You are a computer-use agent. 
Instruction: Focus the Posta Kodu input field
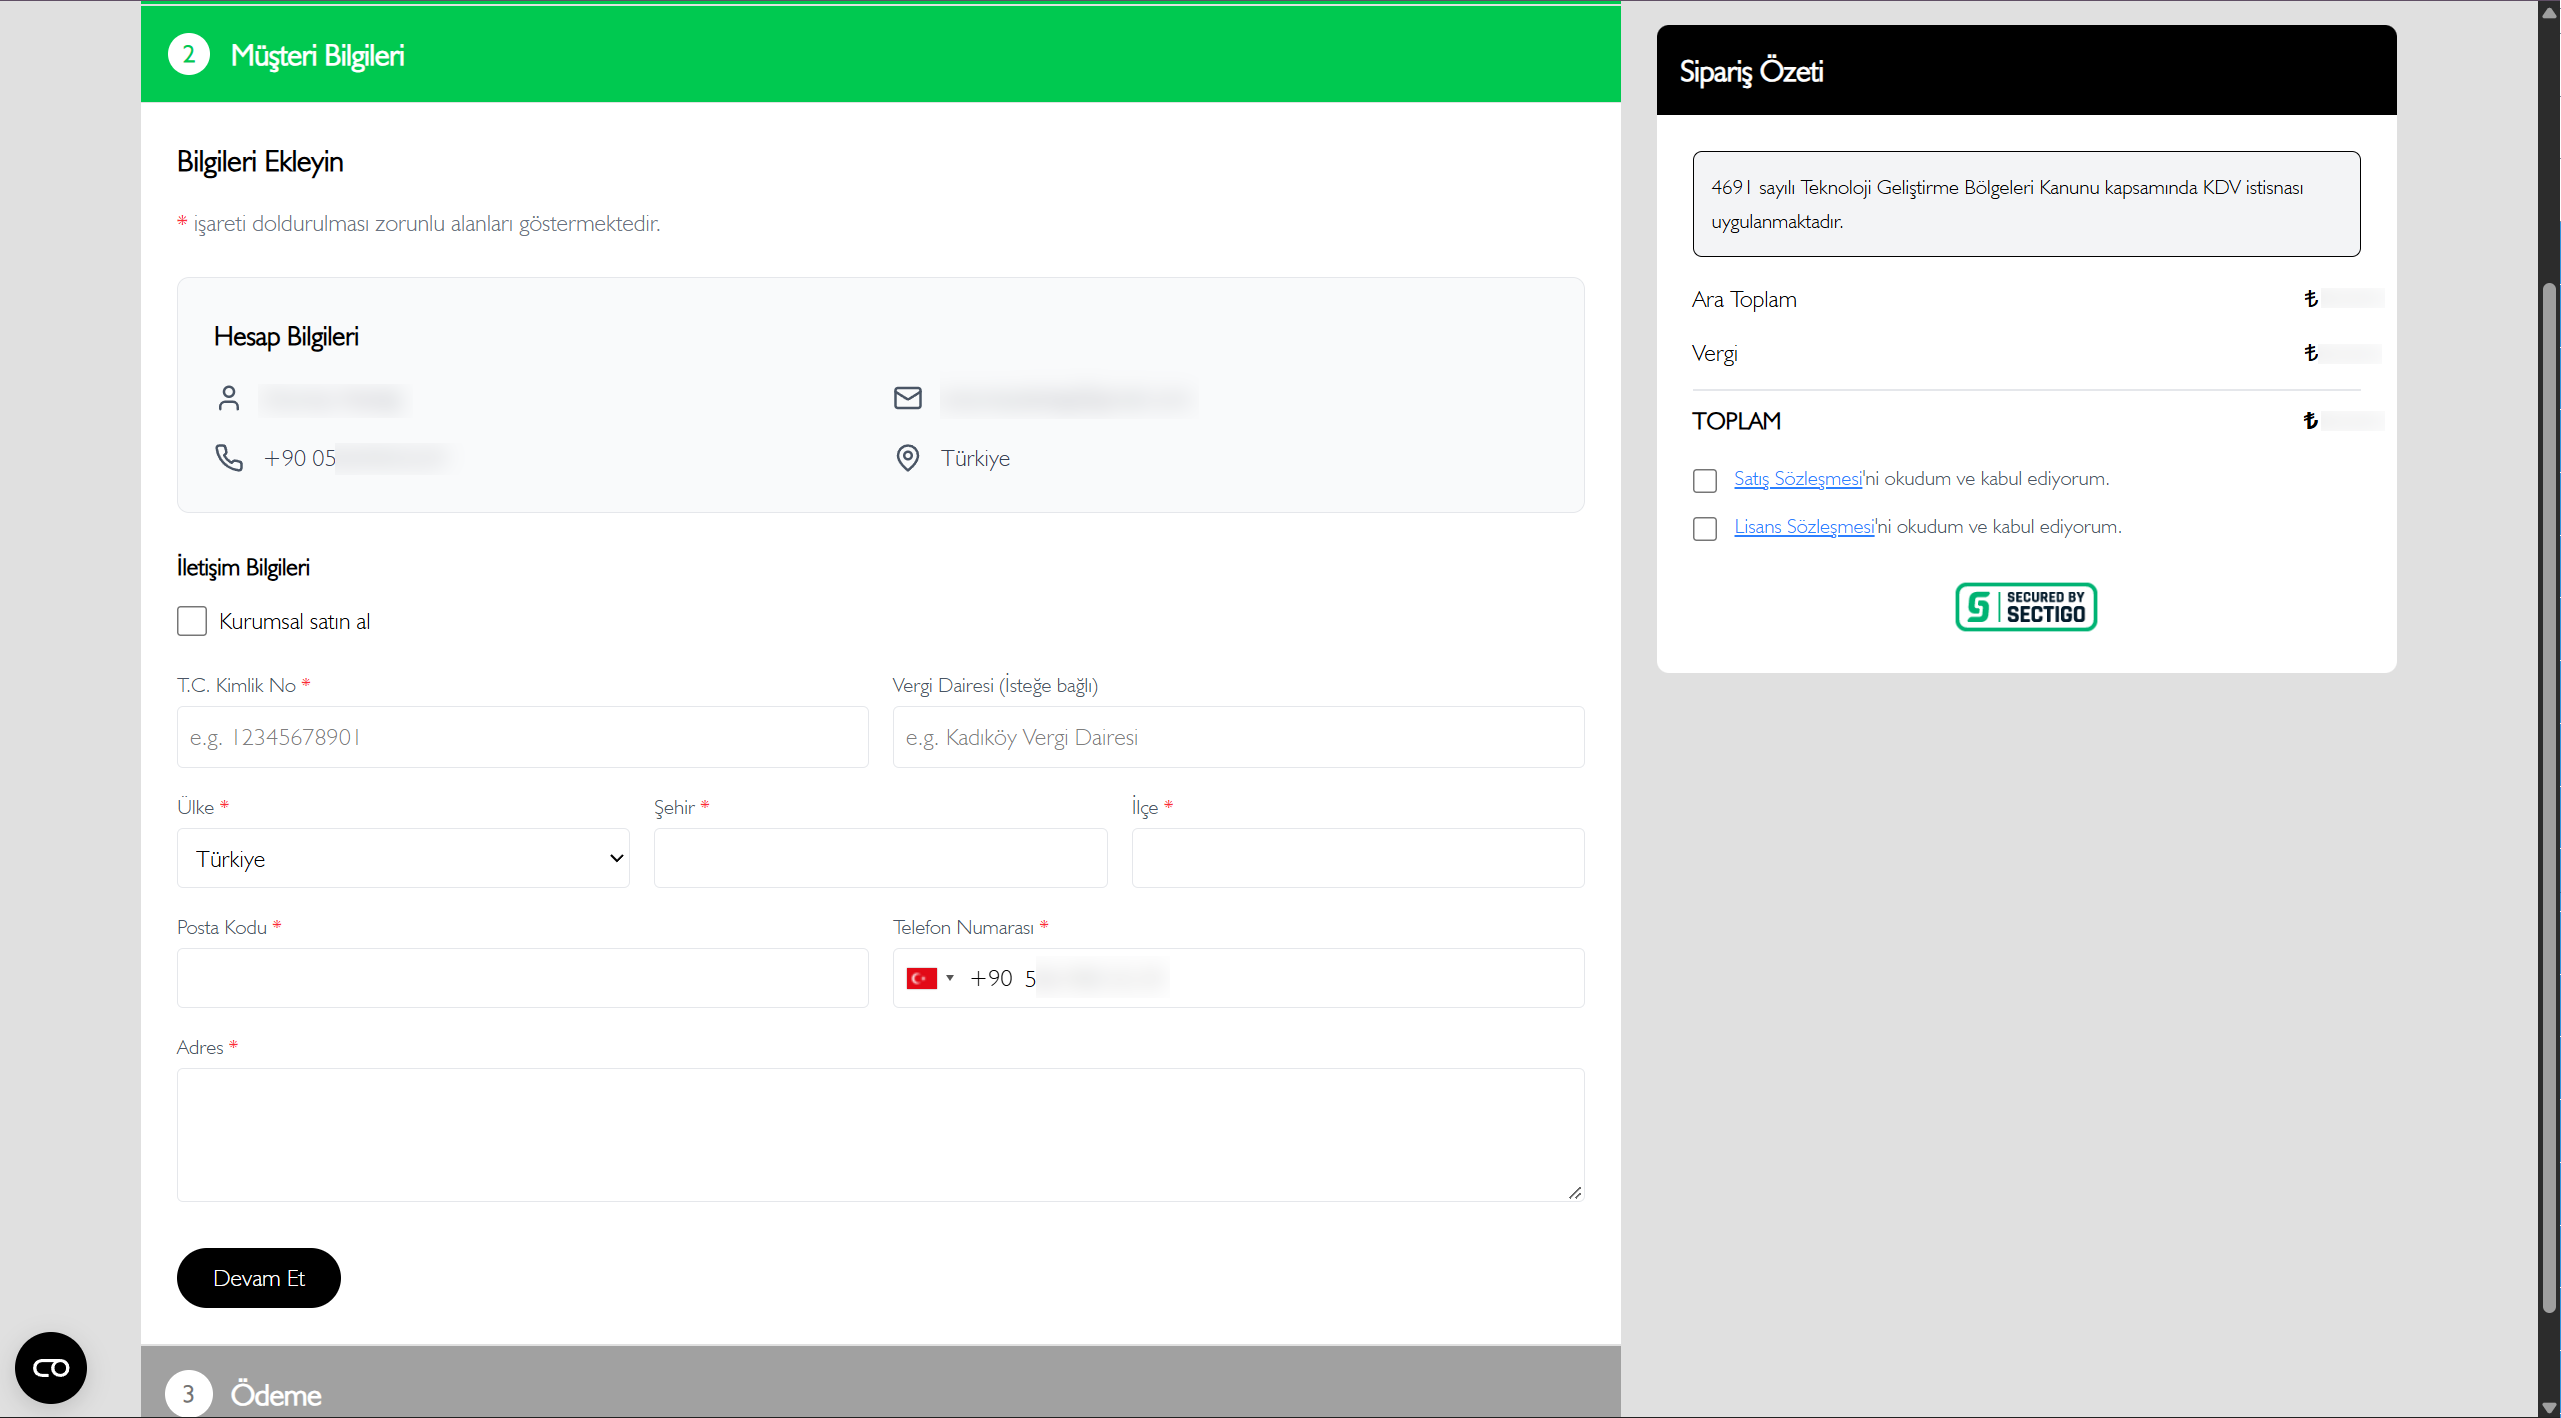523,978
